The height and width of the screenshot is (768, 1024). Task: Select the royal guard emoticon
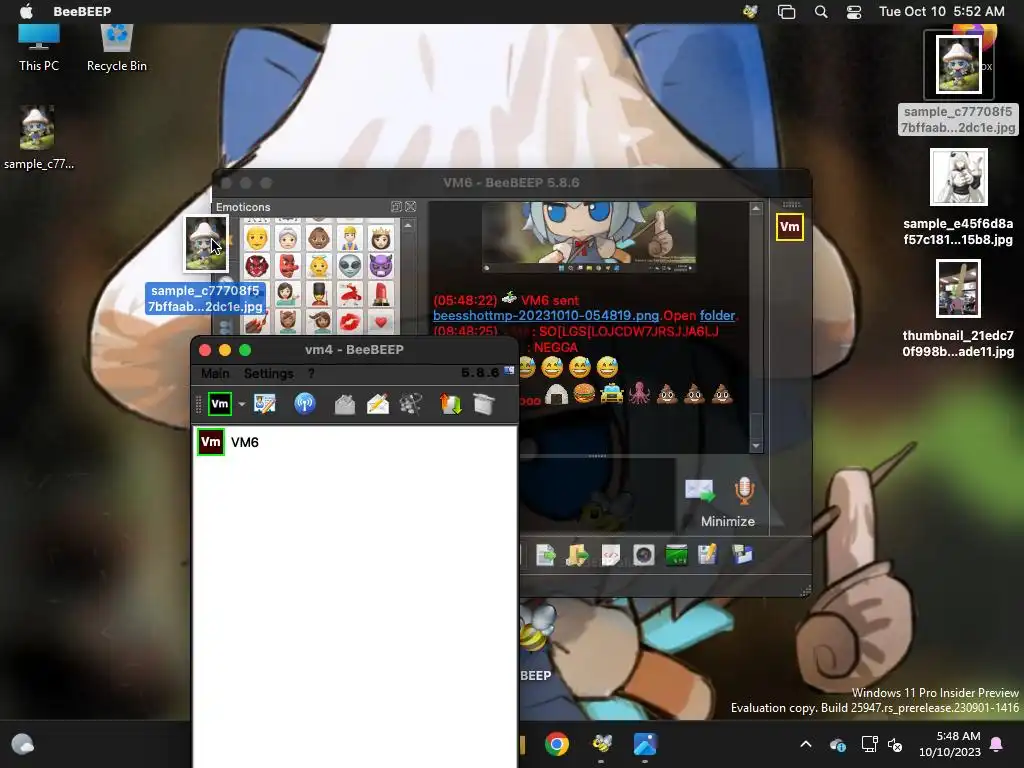(319, 295)
